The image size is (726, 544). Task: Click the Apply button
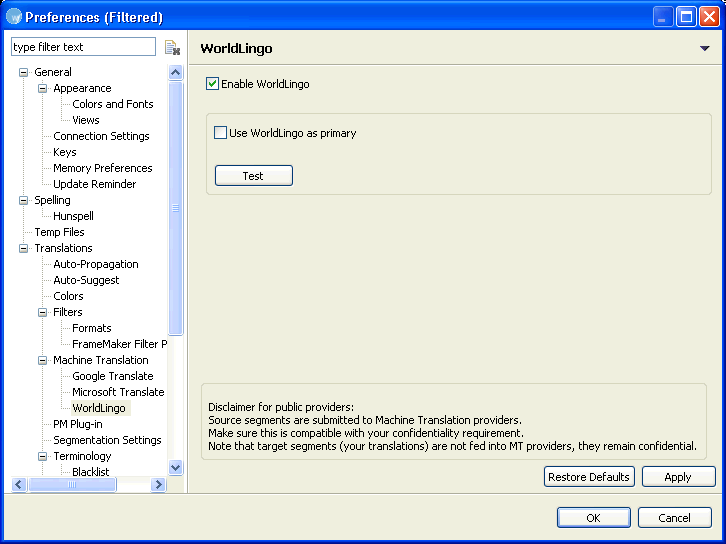point(678,477)
